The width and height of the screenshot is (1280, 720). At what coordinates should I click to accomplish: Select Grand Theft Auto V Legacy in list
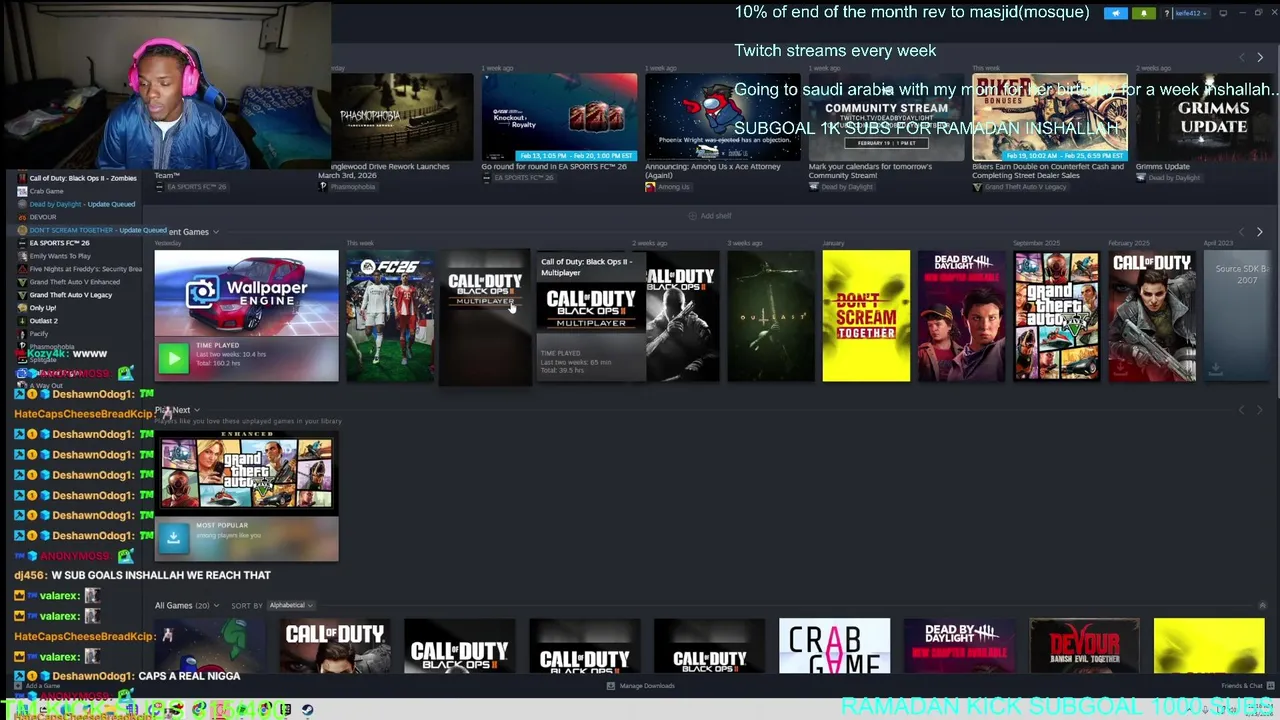[65, 295]
